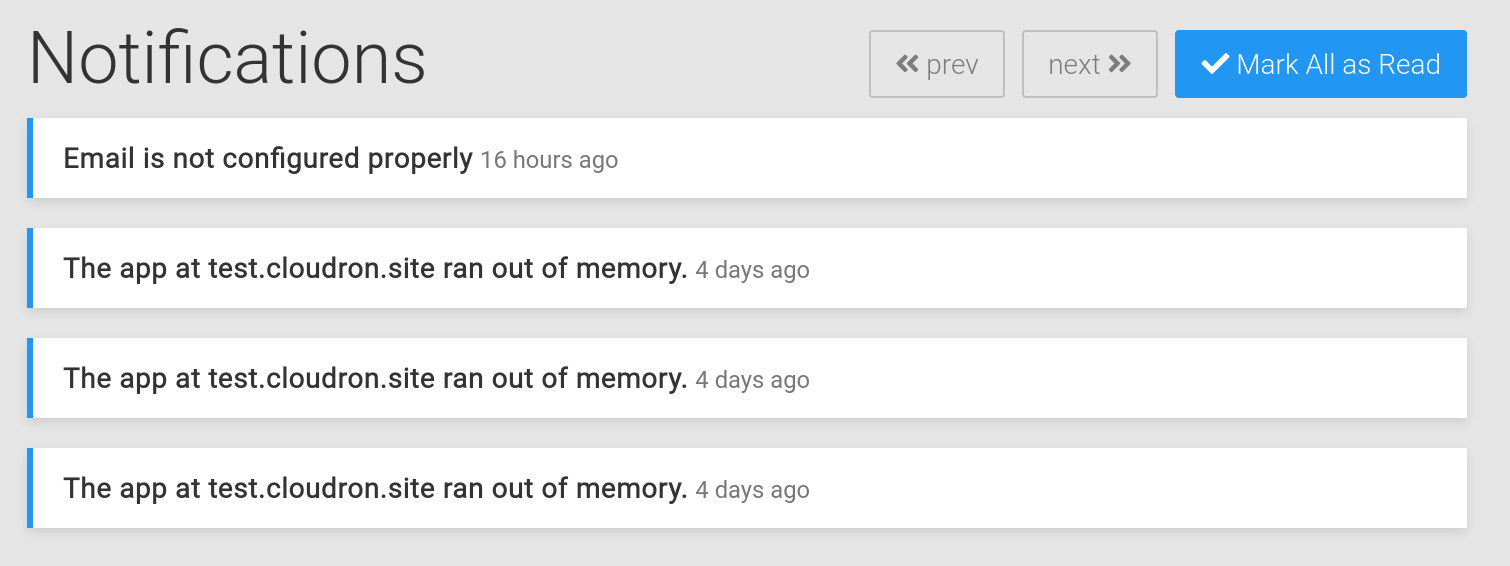The image size is (1510, 566).
Task: Click the double-chevron right icon on next
Action: point(1120,64)
